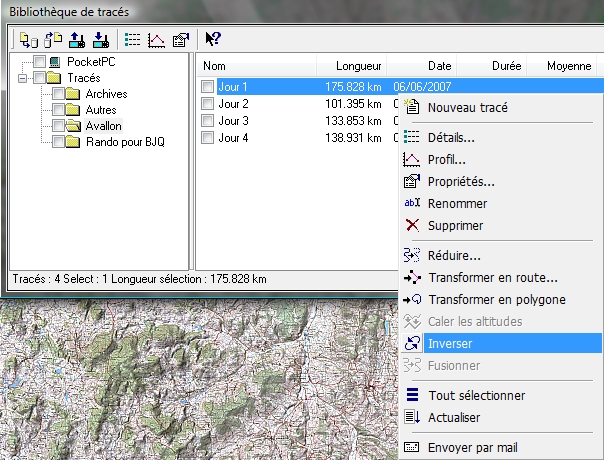Click the first toolbar icon on left
The width and height of the screenshot is (604, 460).
click(29, 40)
